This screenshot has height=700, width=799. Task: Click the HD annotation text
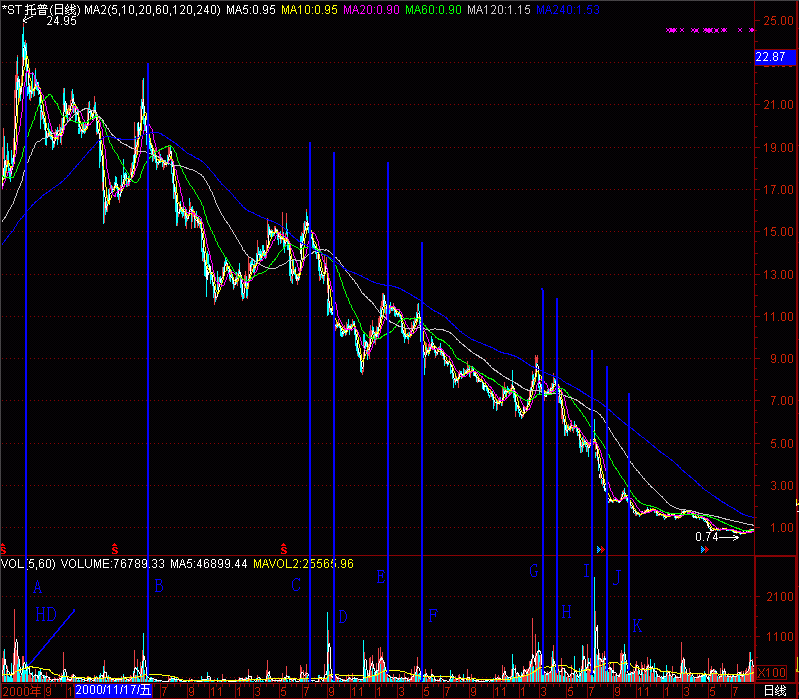(x=46, y=614)
